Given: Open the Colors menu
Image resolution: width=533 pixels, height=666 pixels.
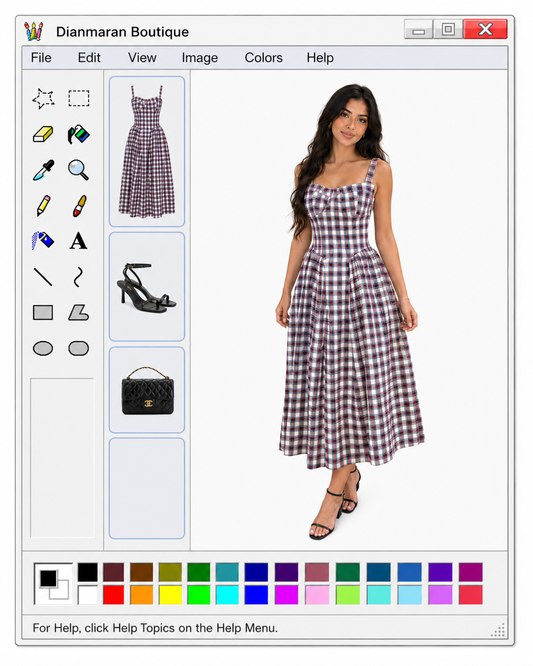Looking at the screenshot, I should [263, 58].
